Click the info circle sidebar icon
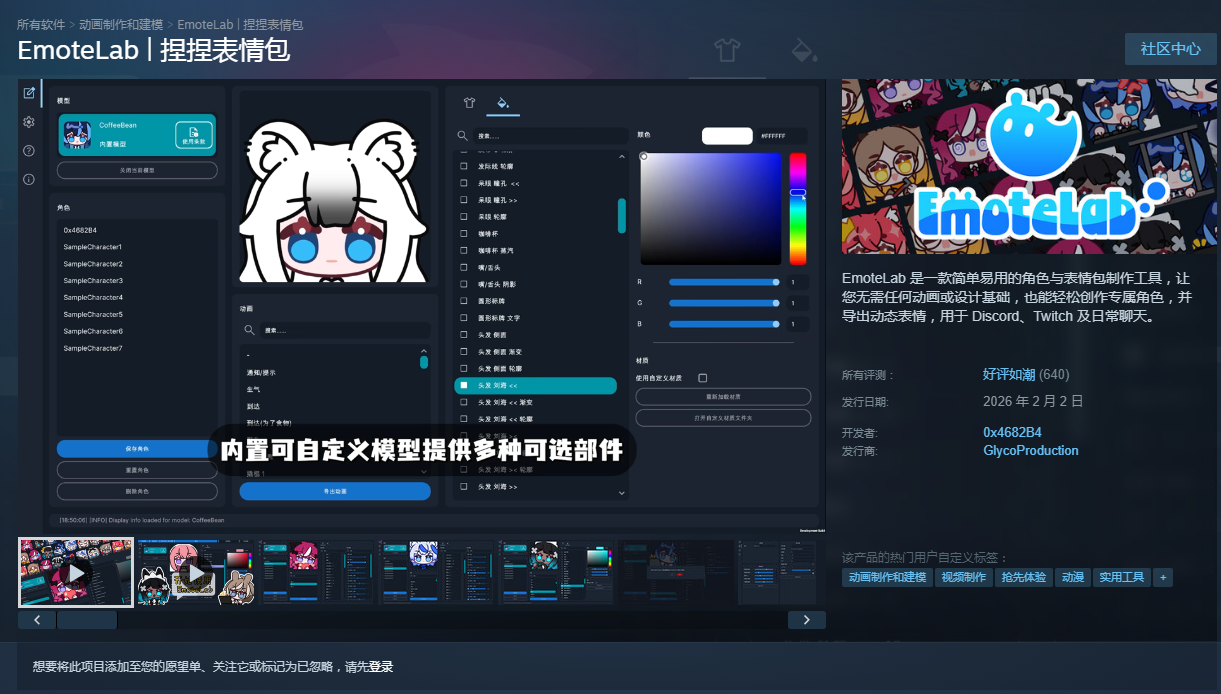 pos(29,180)
